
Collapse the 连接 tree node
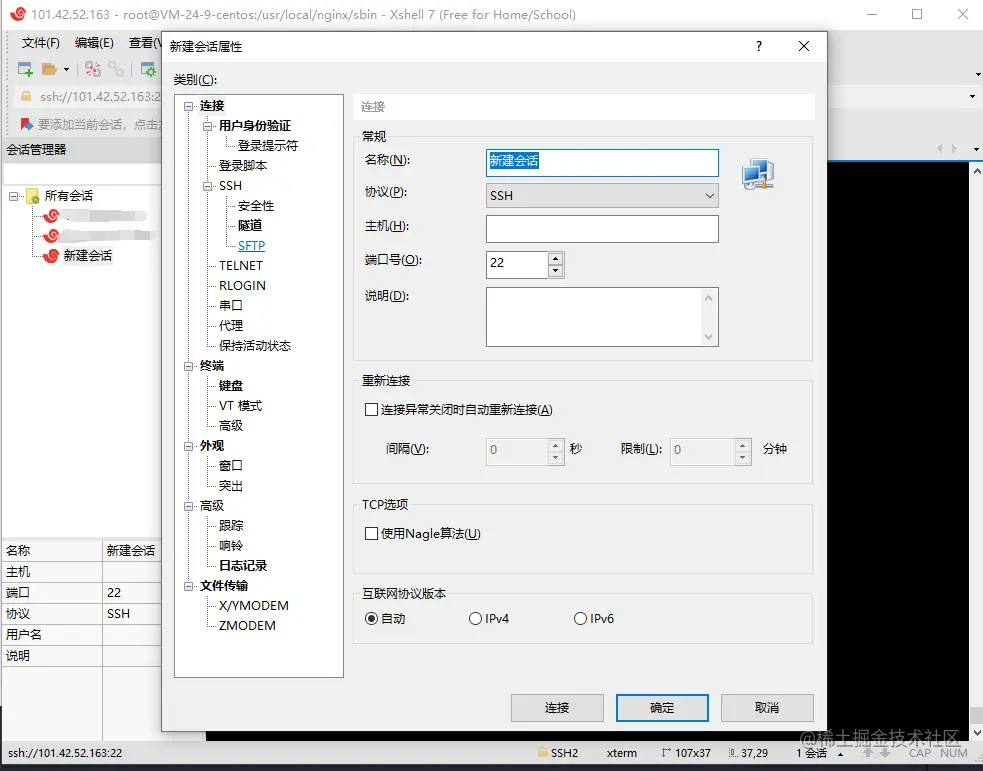pyautogui.click(x=188, y=106)
